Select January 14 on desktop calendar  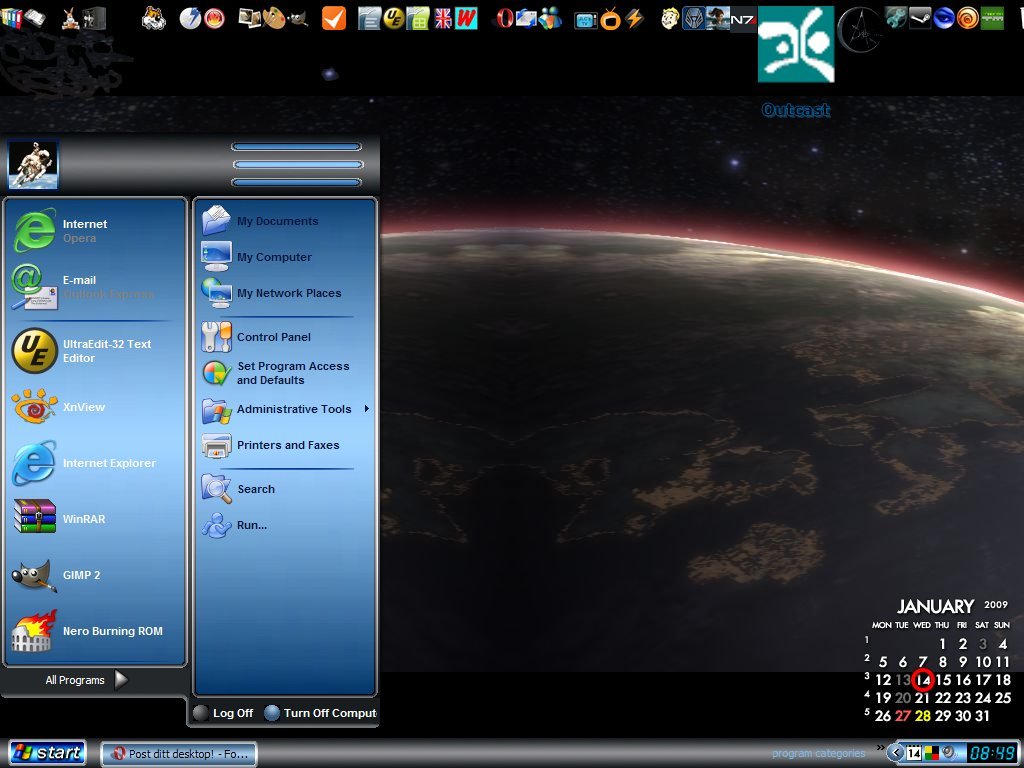pos(923,680)
